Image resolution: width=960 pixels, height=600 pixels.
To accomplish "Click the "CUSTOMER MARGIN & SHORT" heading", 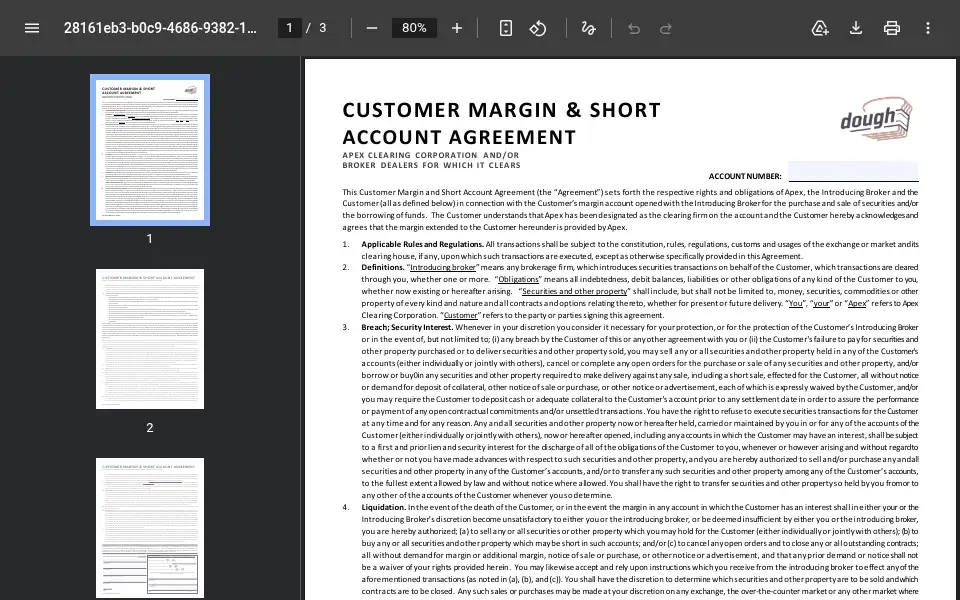I will (501, 110).
